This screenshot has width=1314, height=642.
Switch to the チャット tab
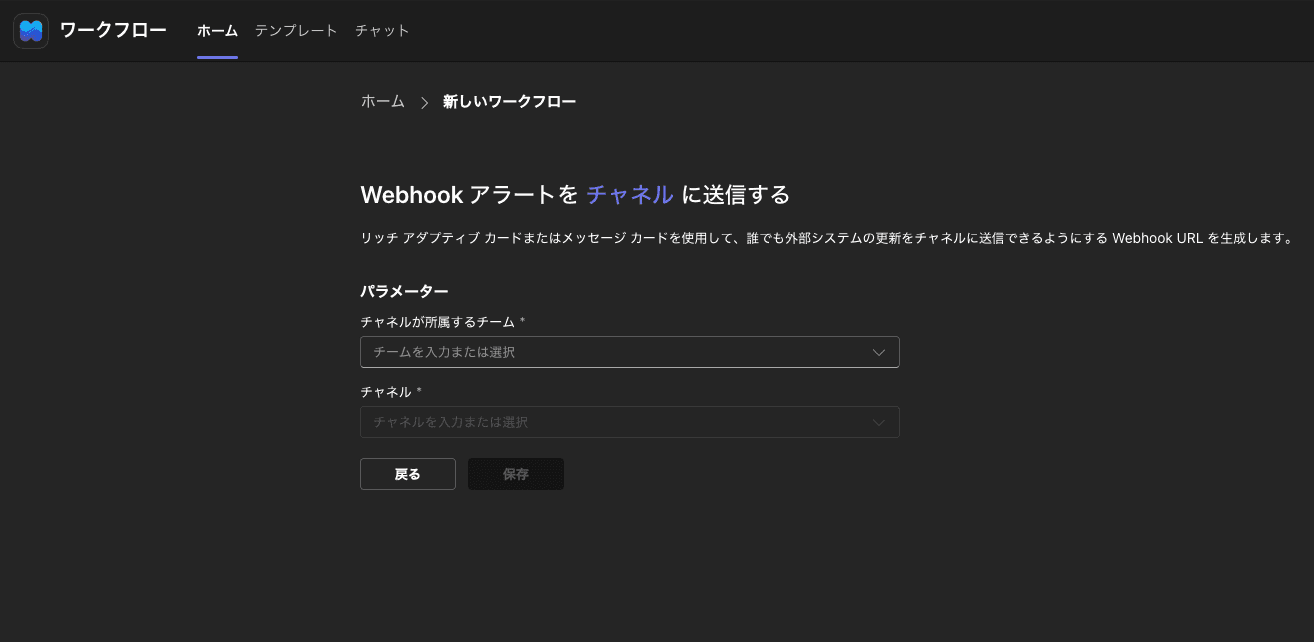[x=382, y=31]
